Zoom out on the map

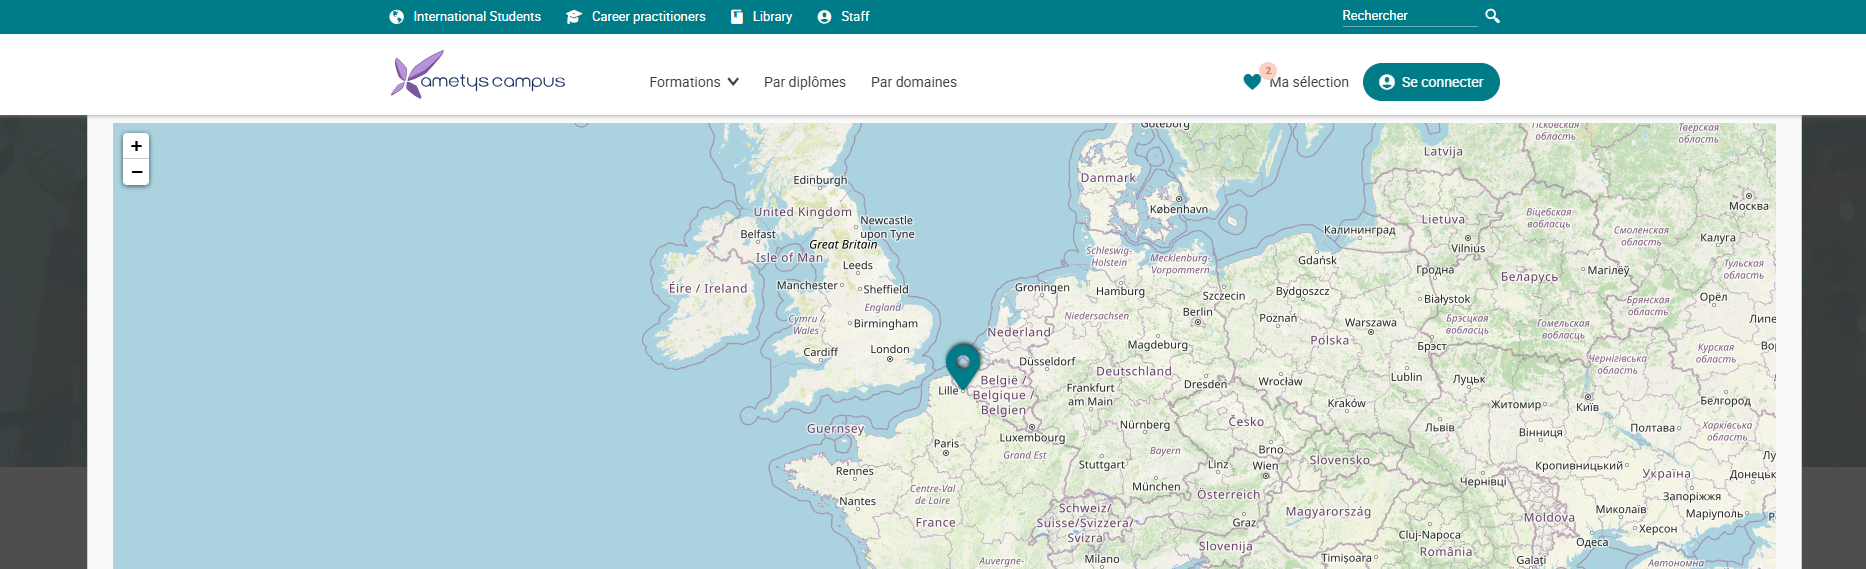(x=137, y=172)
